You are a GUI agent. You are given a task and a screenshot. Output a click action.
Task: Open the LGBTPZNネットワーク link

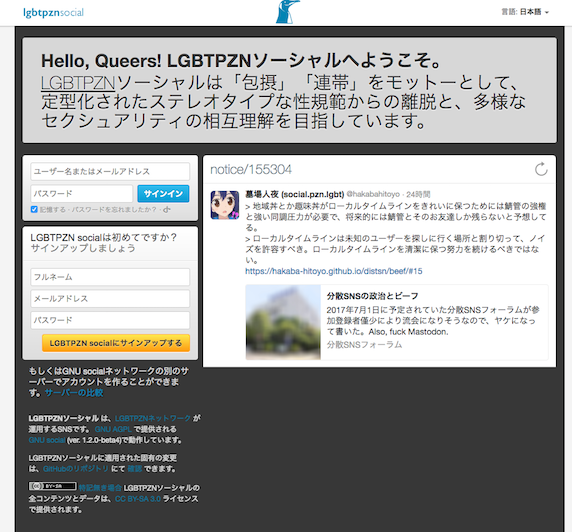point(153,418)
